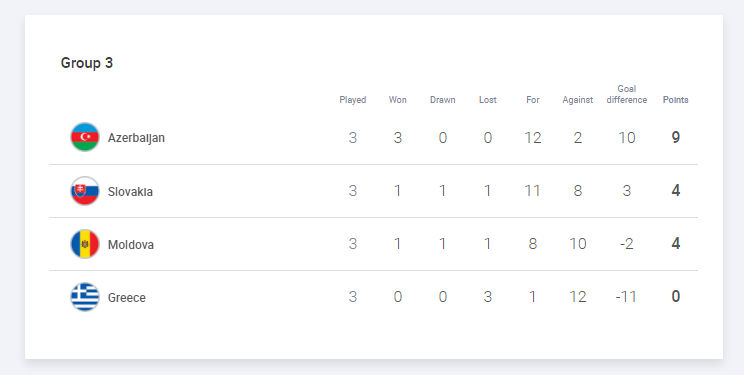744x375 pixels.
Task: Open the Slovakia team link
Action: pos(130,191)
